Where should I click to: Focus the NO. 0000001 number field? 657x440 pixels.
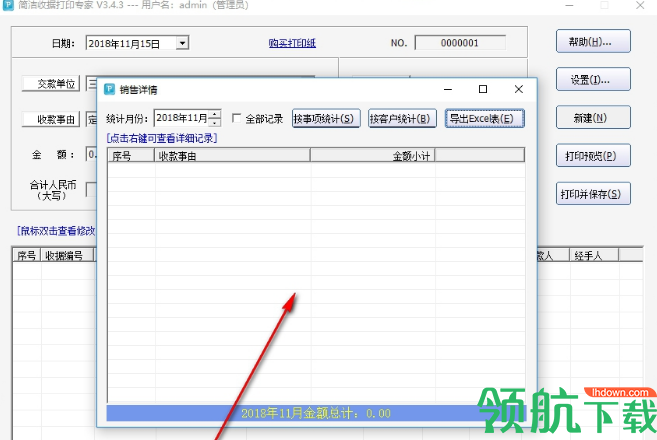point(460,43)
